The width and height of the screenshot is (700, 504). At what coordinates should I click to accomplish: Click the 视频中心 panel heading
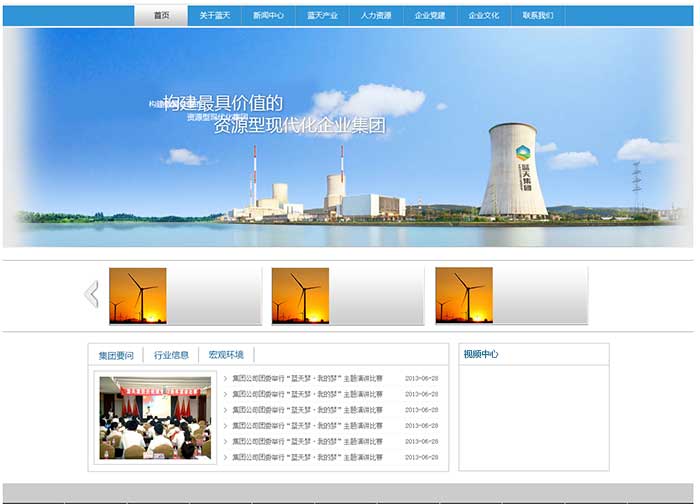click(481, 354)
